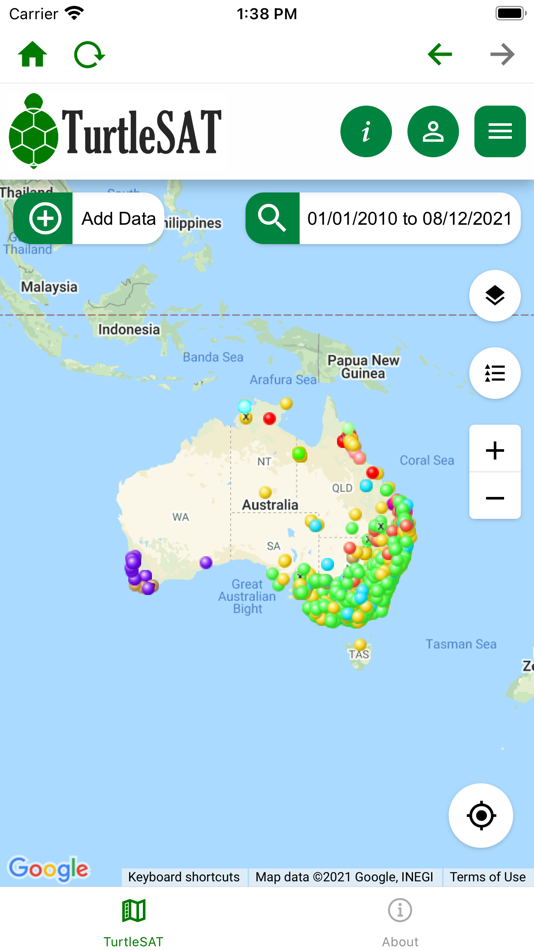Viewport: 534px width, 950px height.
Task: Open the Google logo link
Action: point(48,869)
